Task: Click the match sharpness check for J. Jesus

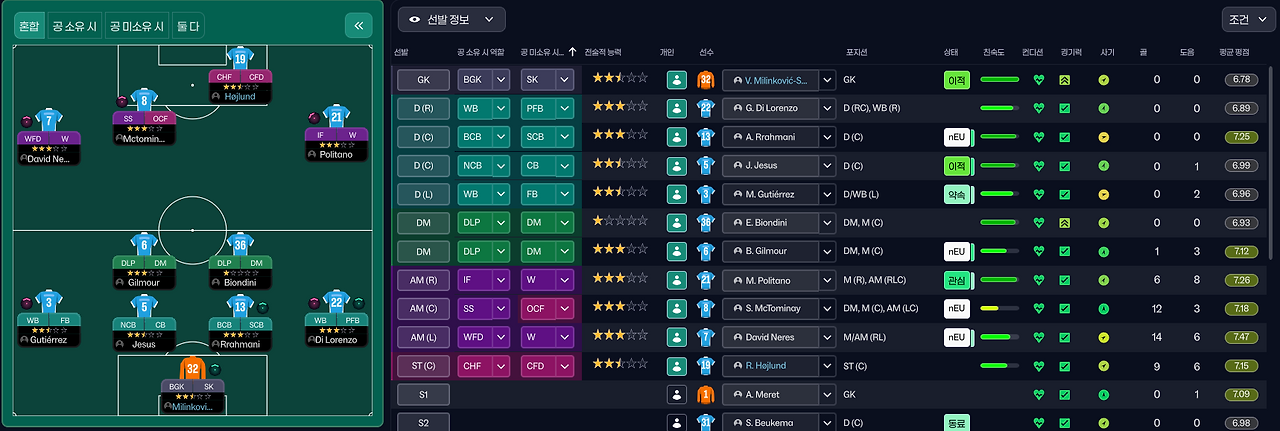Action: pyautogui.click(x=1065, y=165)
